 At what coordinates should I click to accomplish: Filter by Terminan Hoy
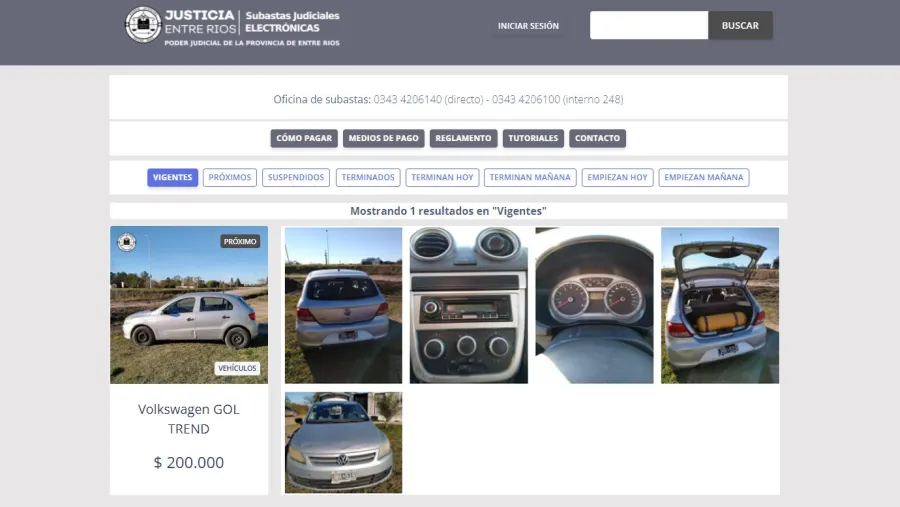[x=442, y=177]
